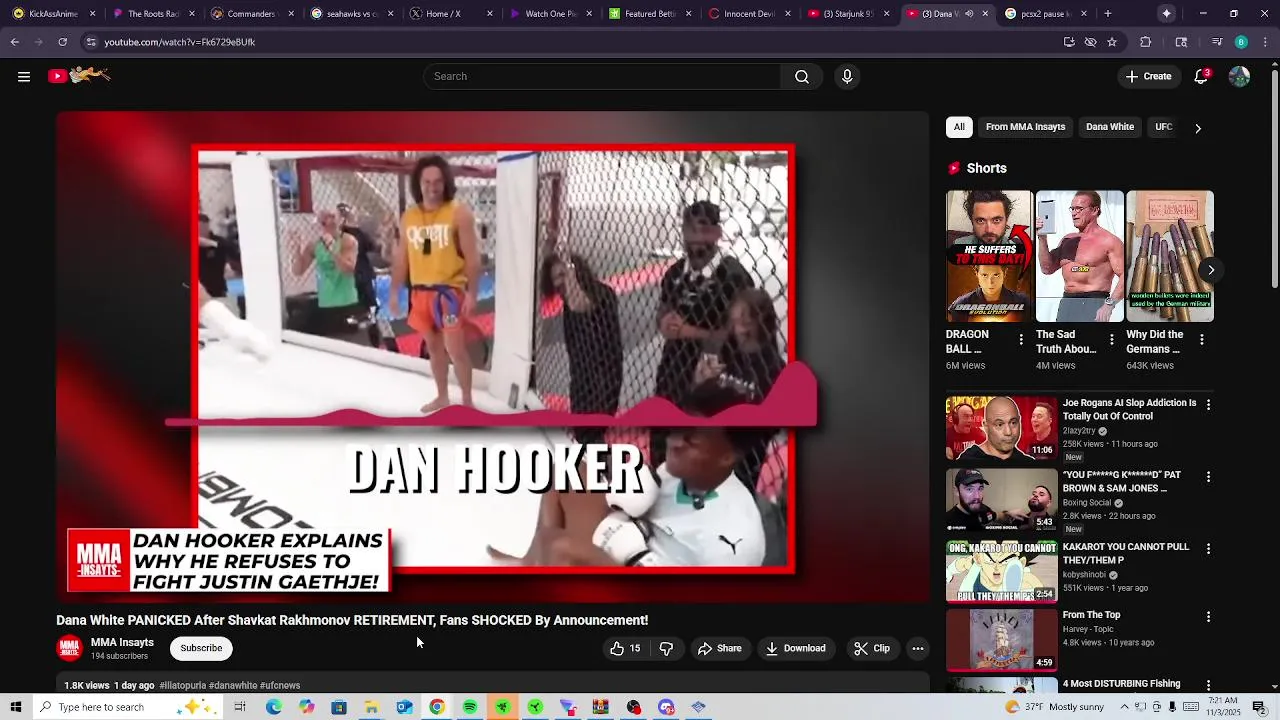Open The Sad Truth short thumbnail
The width and height of the screenshot is (1280, 720).
click(1079, 256)
